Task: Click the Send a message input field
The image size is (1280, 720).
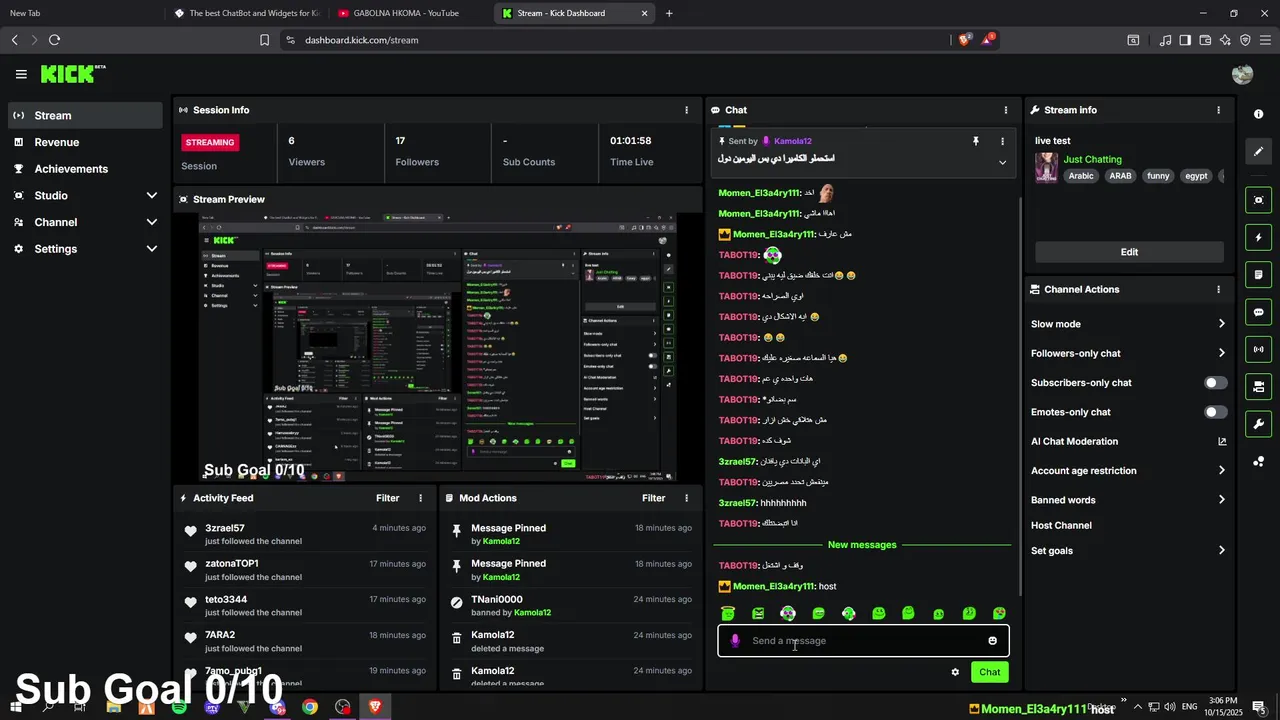Action: click(863, 641)
